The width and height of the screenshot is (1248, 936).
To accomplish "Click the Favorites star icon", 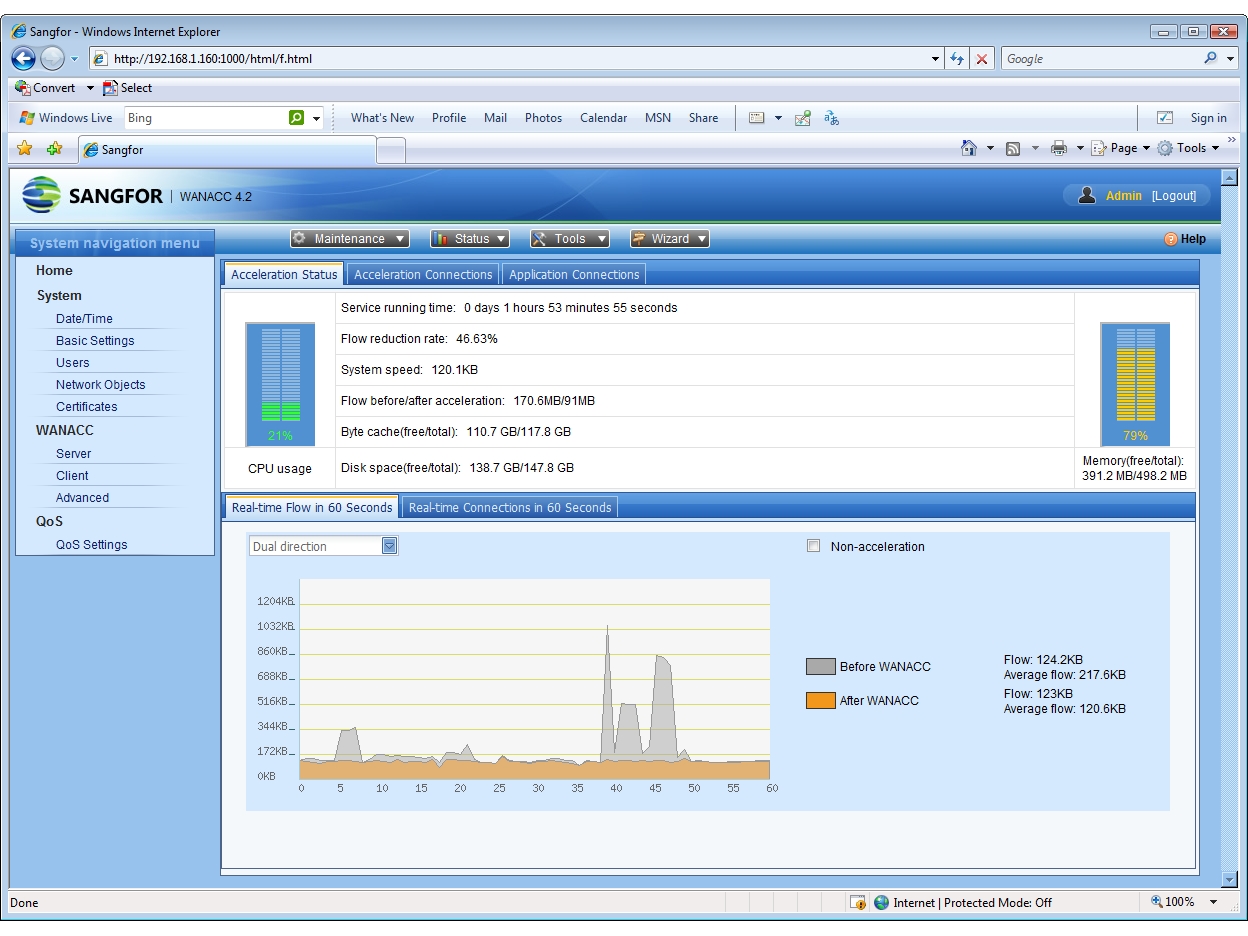I will 25,148.
